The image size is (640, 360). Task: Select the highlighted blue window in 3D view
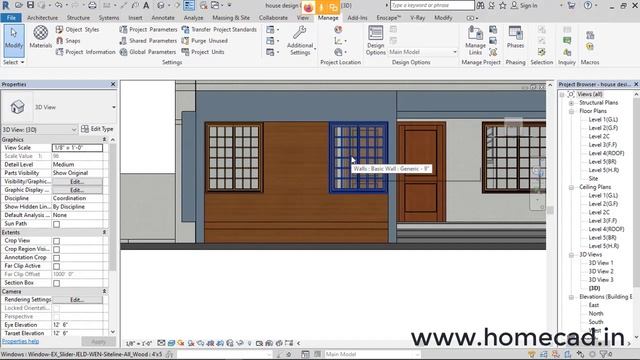click(358, 157)
